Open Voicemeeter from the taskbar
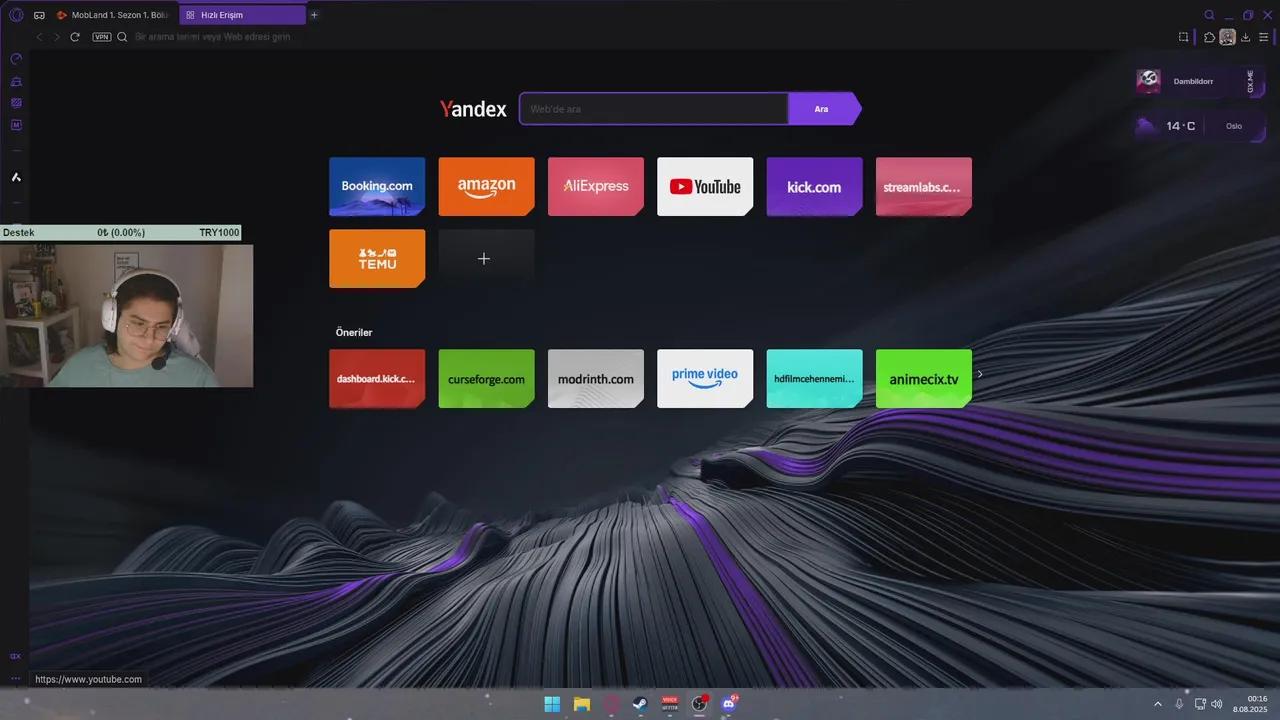The image size is (1280, 720). [670, 704]
